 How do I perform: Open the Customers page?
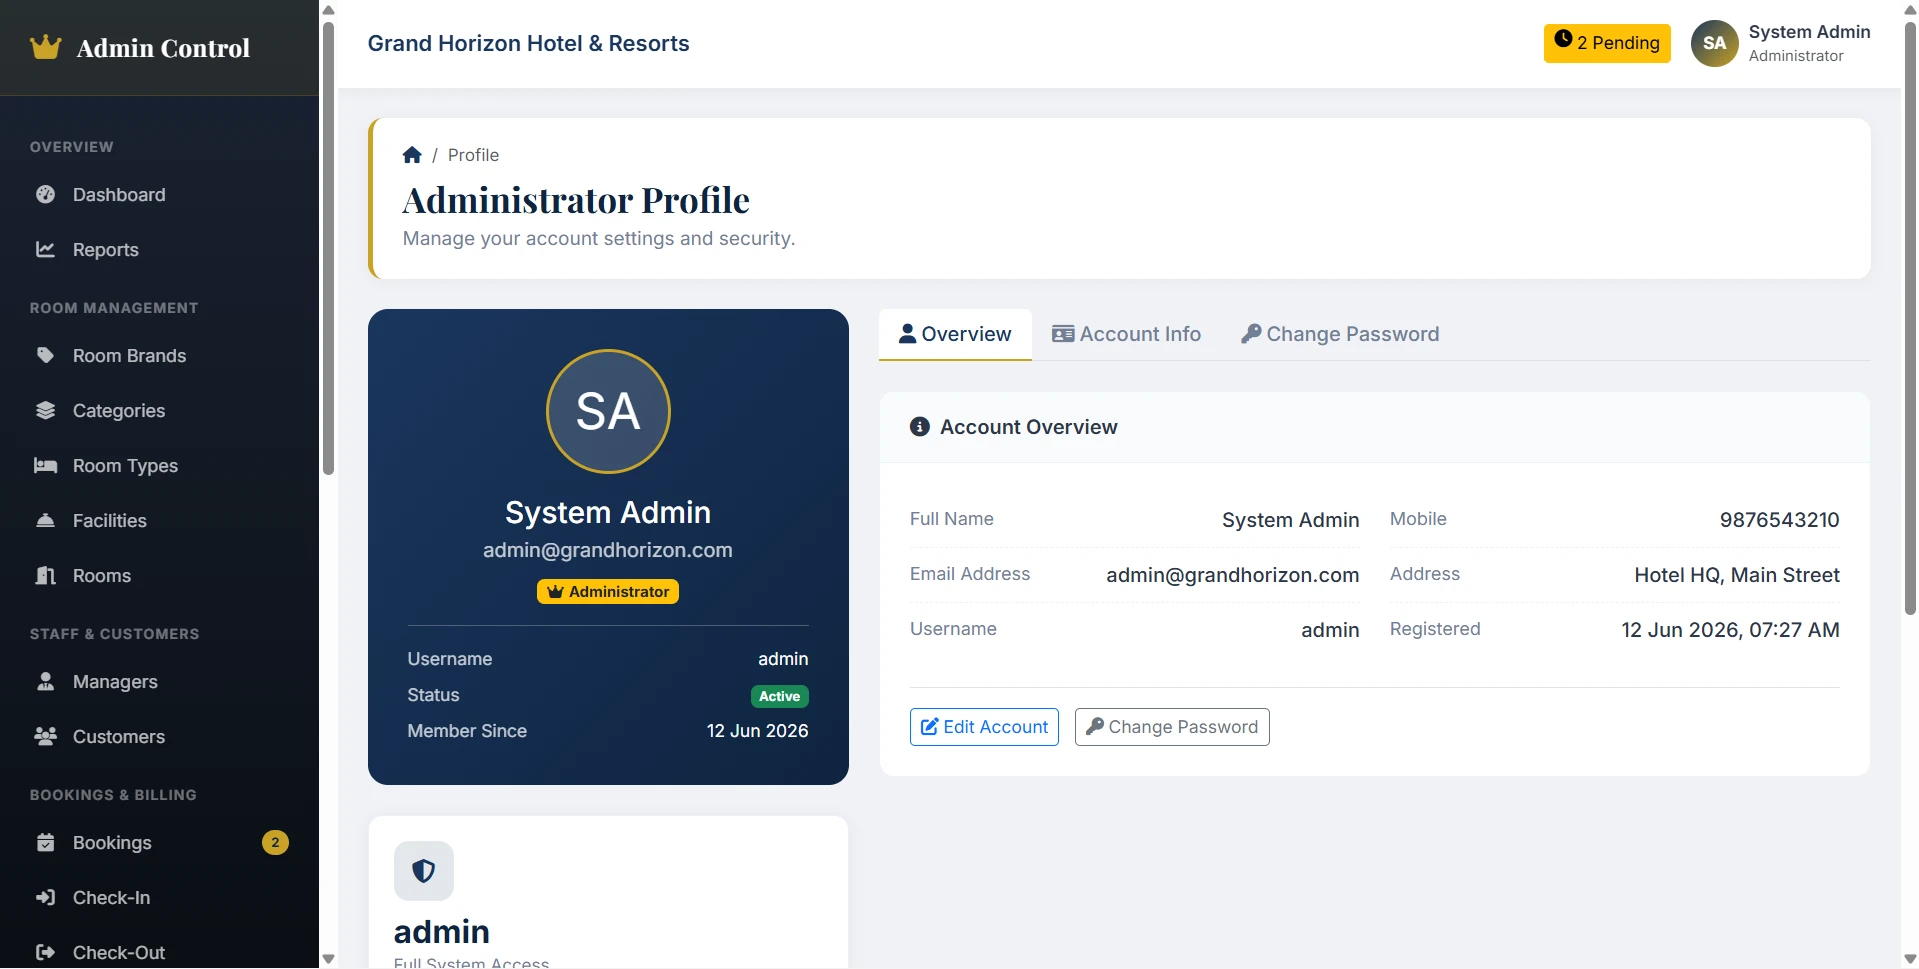point(160,736)
